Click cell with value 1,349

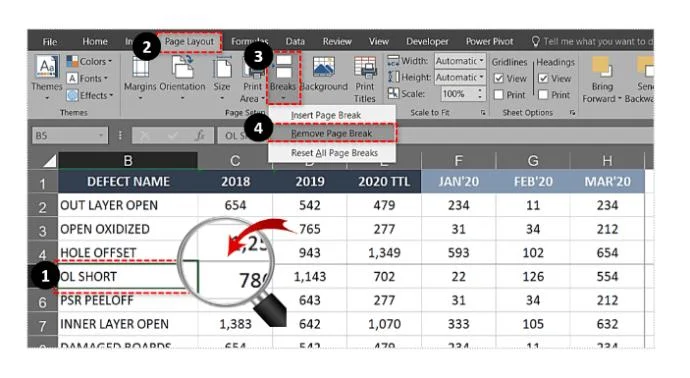click(x=384, y=253)
